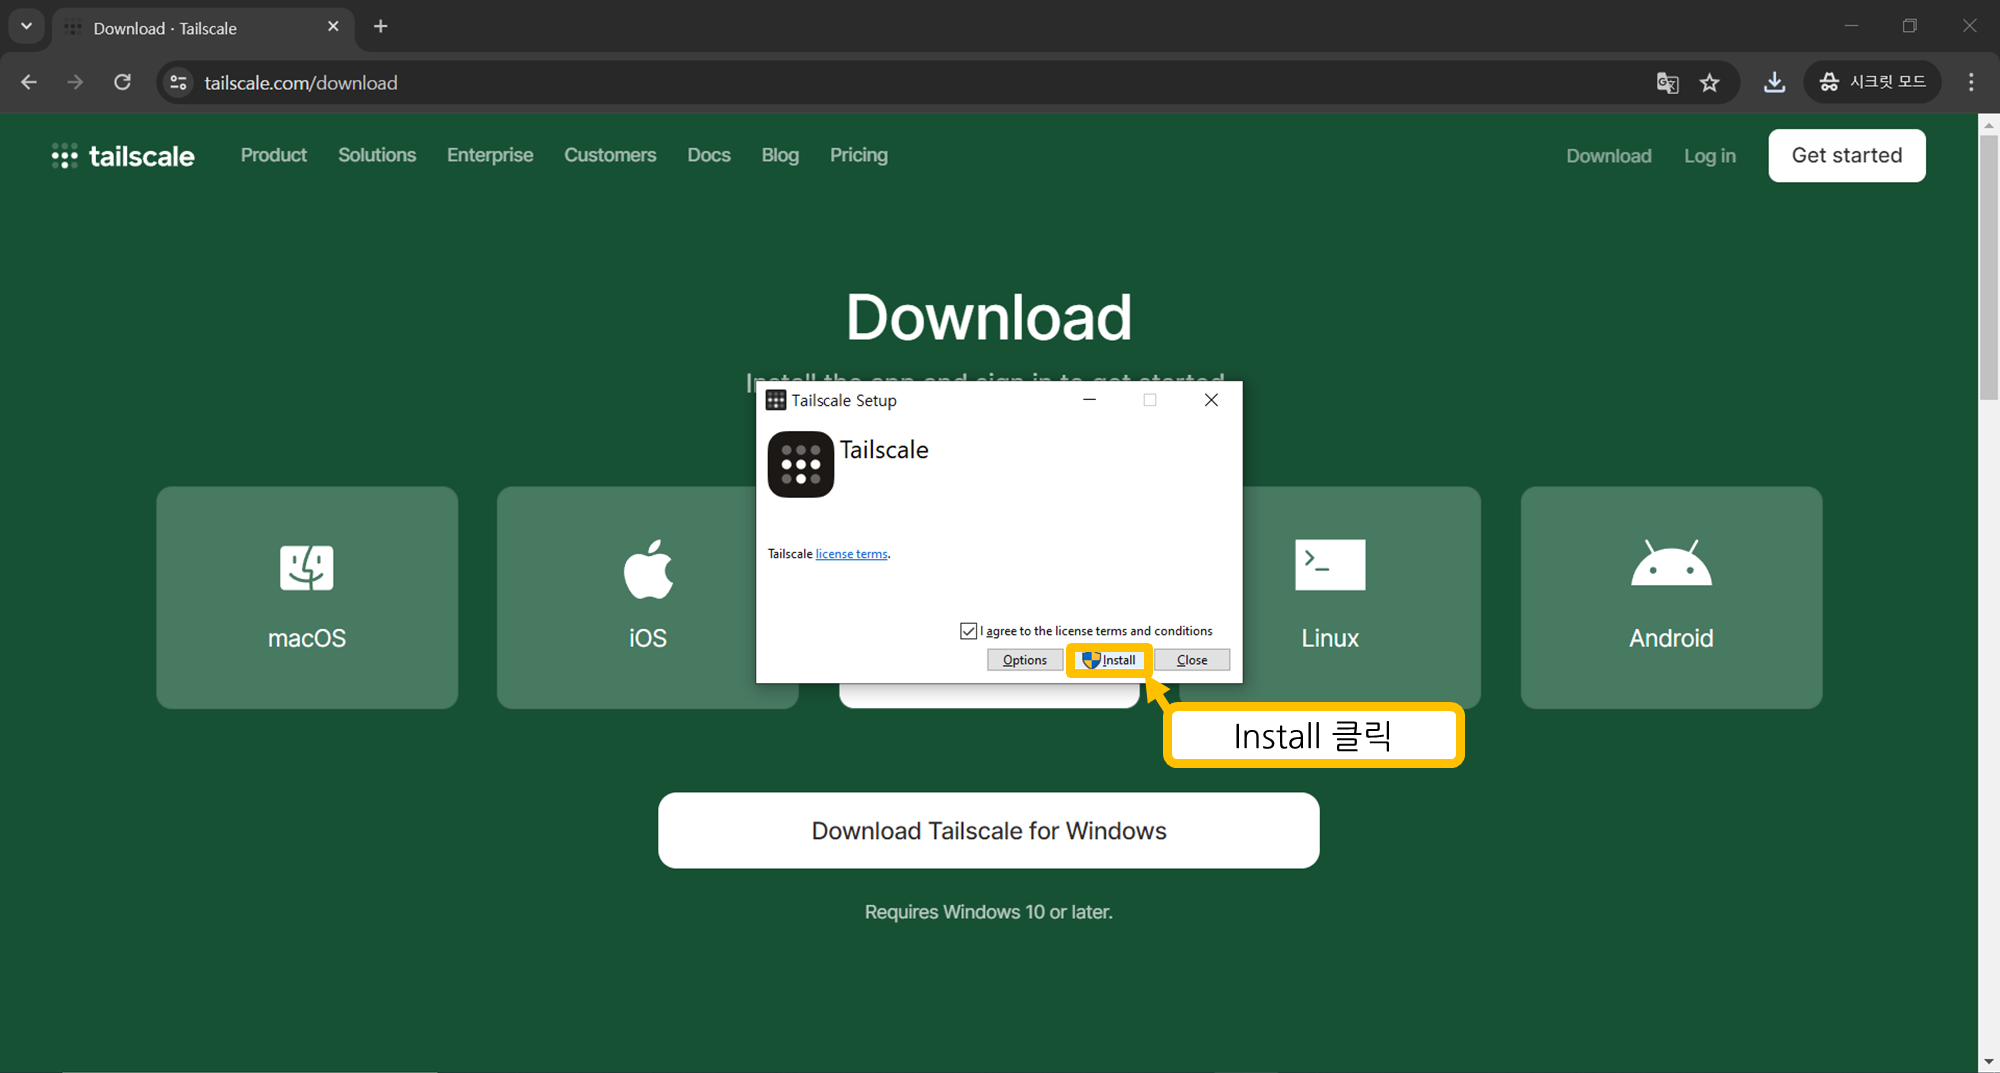2000x1073 pixels.
Task: Click scrollbar down arrow
Action: (x=1989, y=1061)
